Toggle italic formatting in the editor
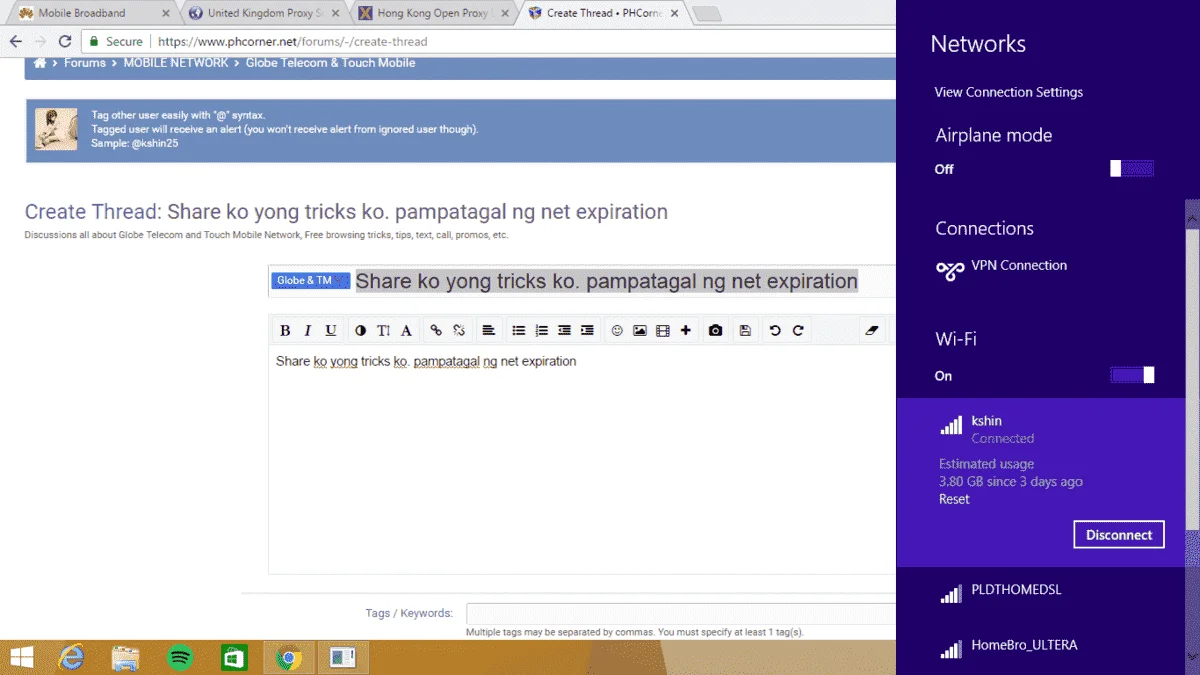Image resolution: width=1200 pixels, height=675 pixels. point(308,331)
